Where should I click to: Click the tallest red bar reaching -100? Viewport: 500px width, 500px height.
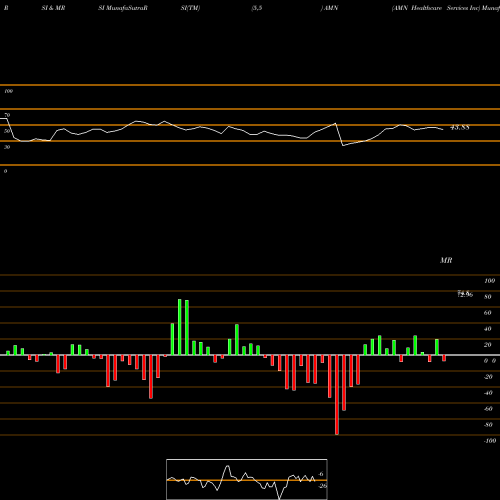(x=337, y=395)
